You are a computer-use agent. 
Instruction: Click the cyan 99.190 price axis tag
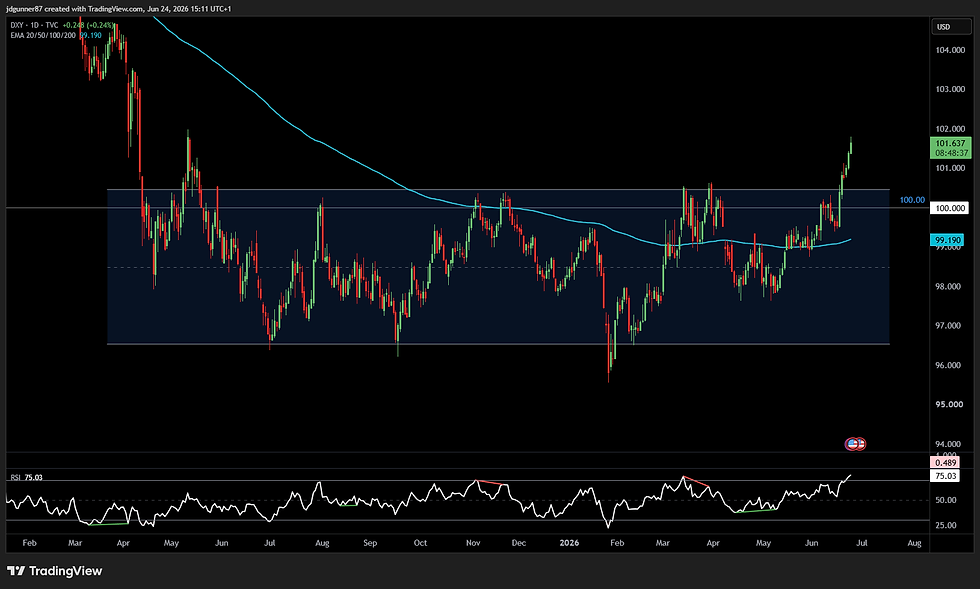948,240
